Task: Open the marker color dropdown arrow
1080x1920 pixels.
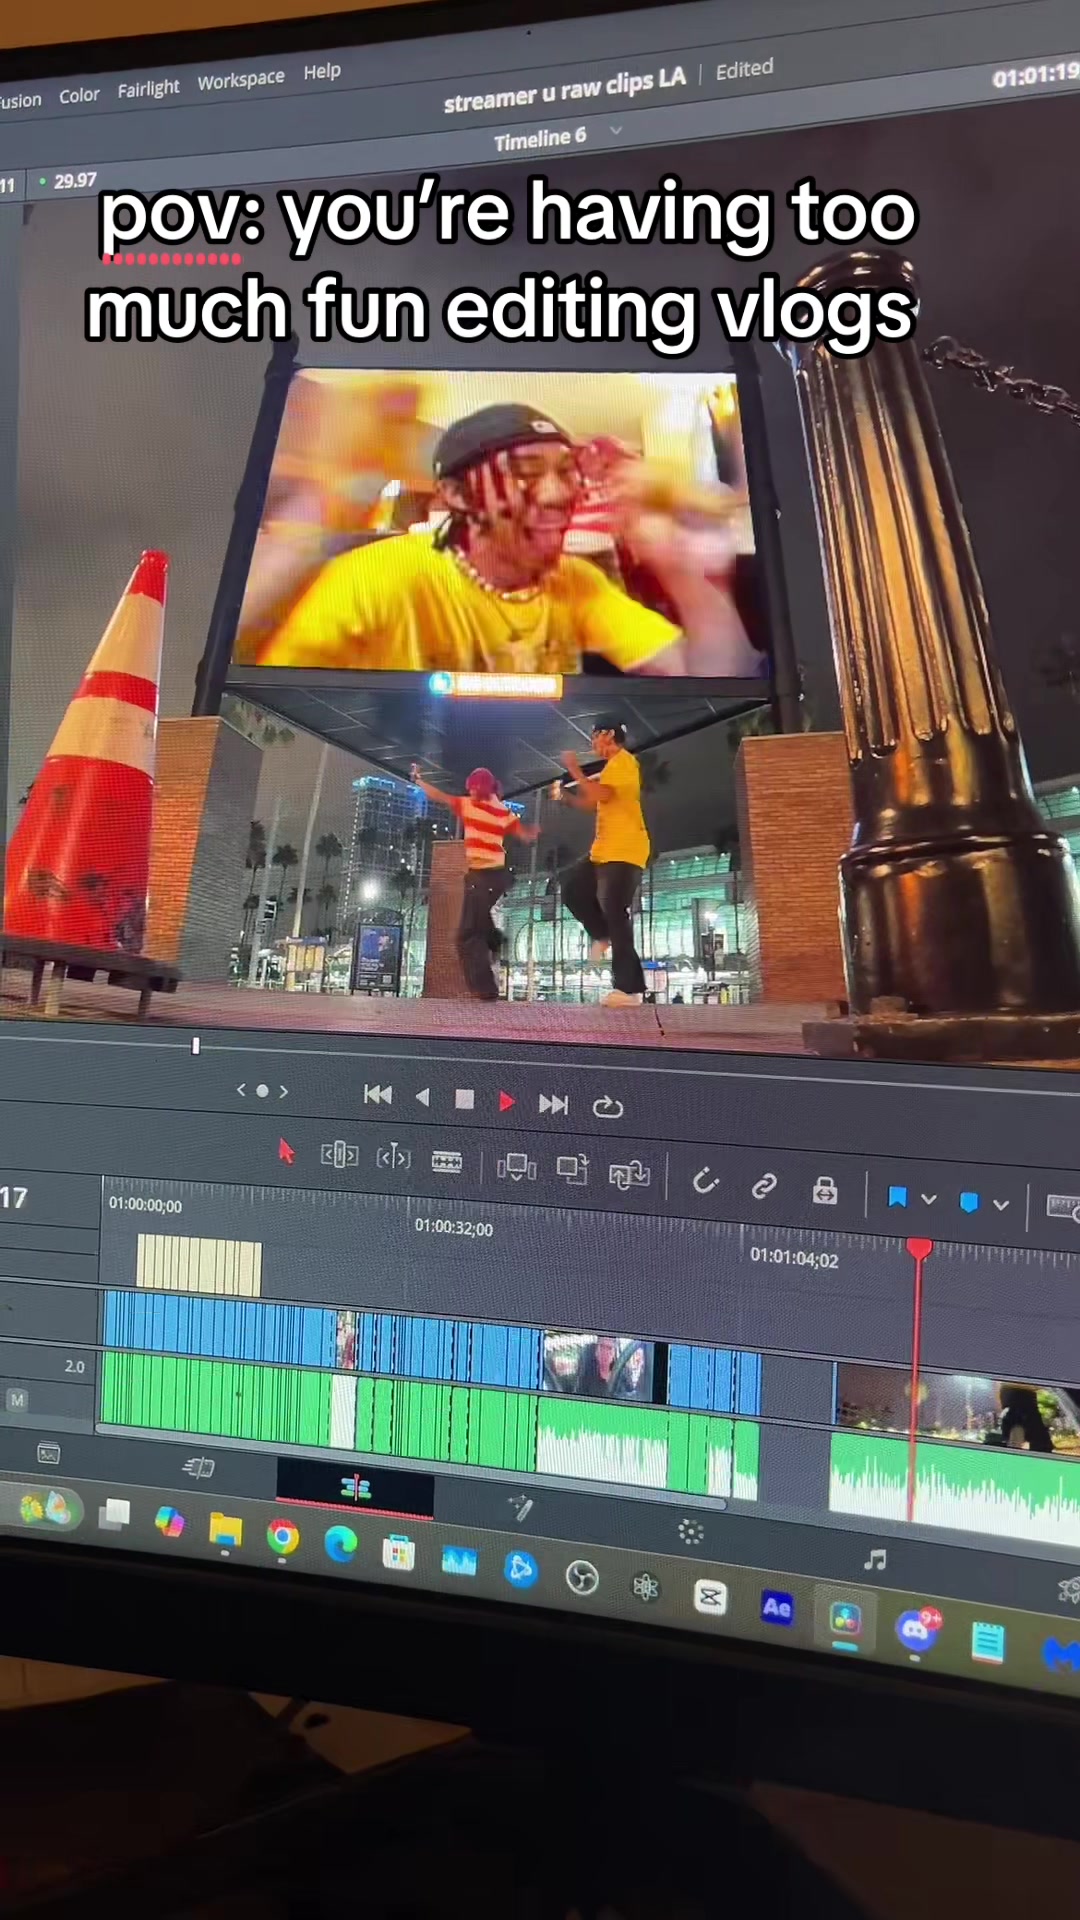Action: coord(1001,1205)
